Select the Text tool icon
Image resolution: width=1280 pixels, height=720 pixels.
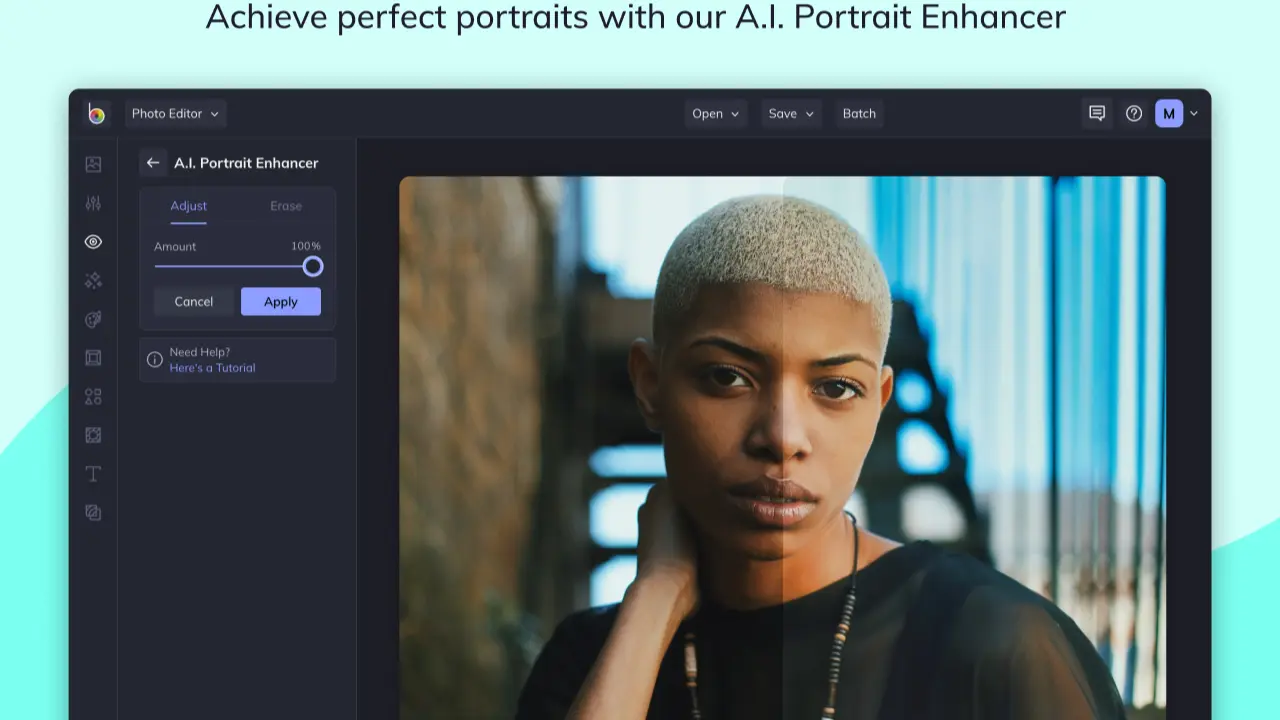coord(93,474)
